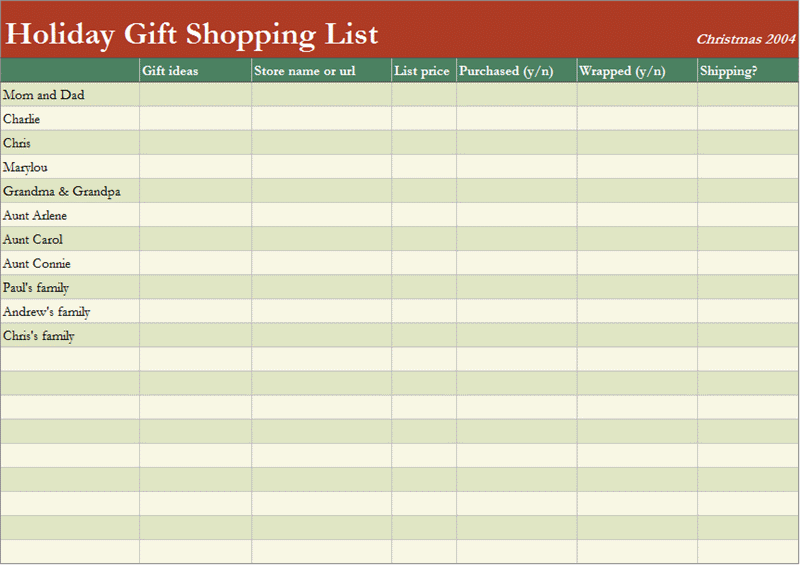Image resolution: width=800 pixels, height=565 pixels.
Task: Select the Gift ideas column header
Action: point(195,71)
